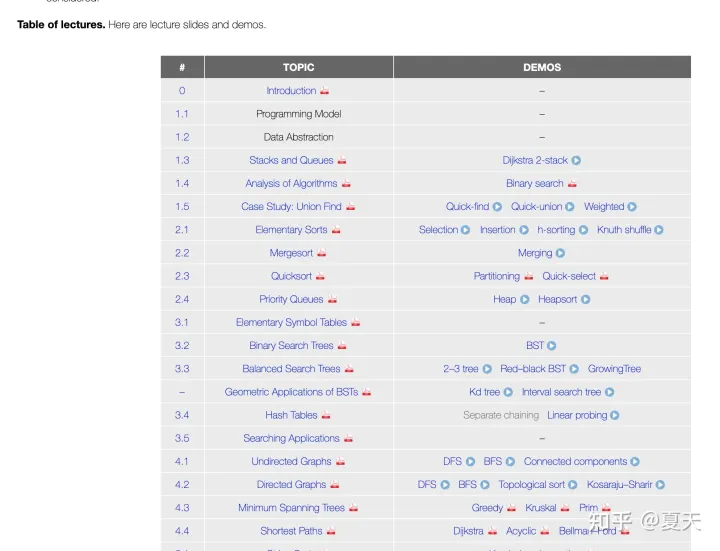Click play icon next to Heapsort
The height and width of the screenshot is (551, 720).
pyautogui.click(x=585, y=299)
